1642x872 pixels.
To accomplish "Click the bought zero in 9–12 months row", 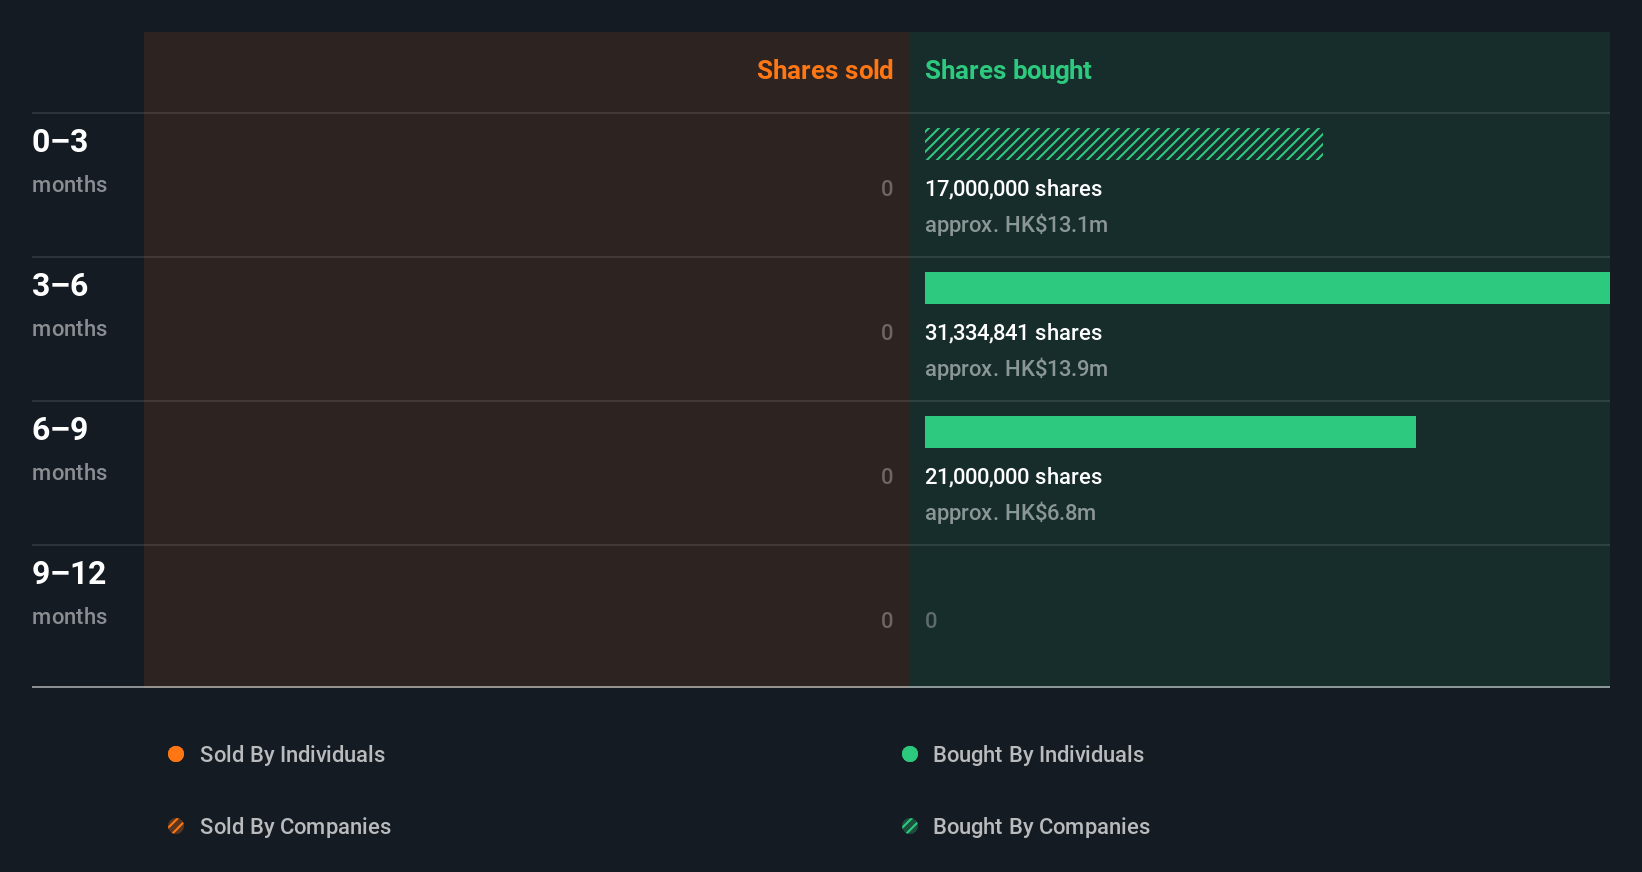I will (x=931, y=620).
